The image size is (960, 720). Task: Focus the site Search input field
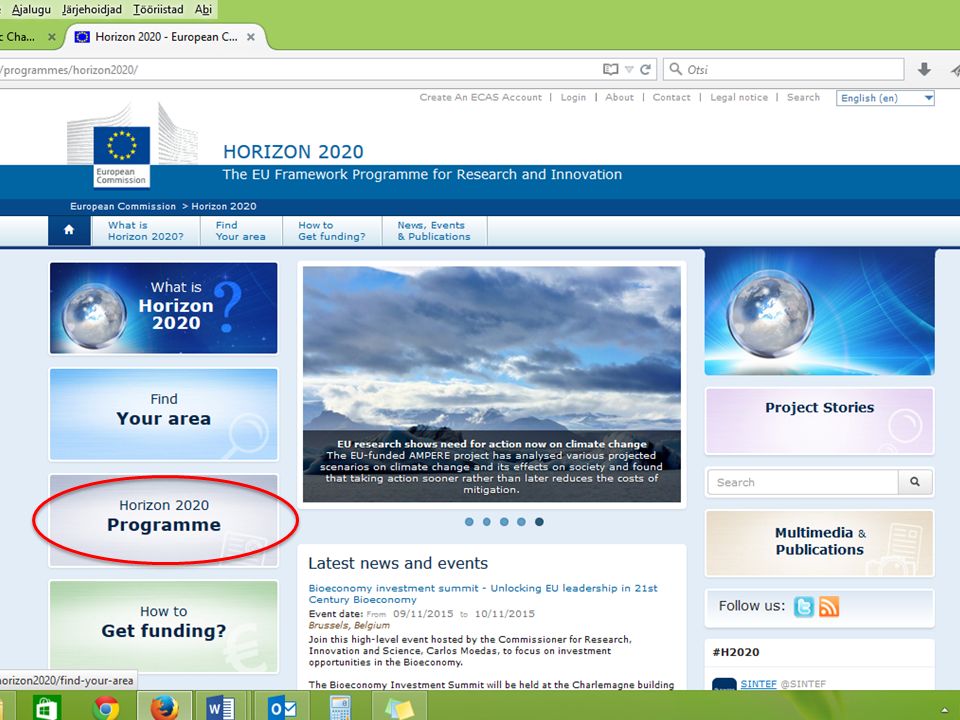coord(803,482)
